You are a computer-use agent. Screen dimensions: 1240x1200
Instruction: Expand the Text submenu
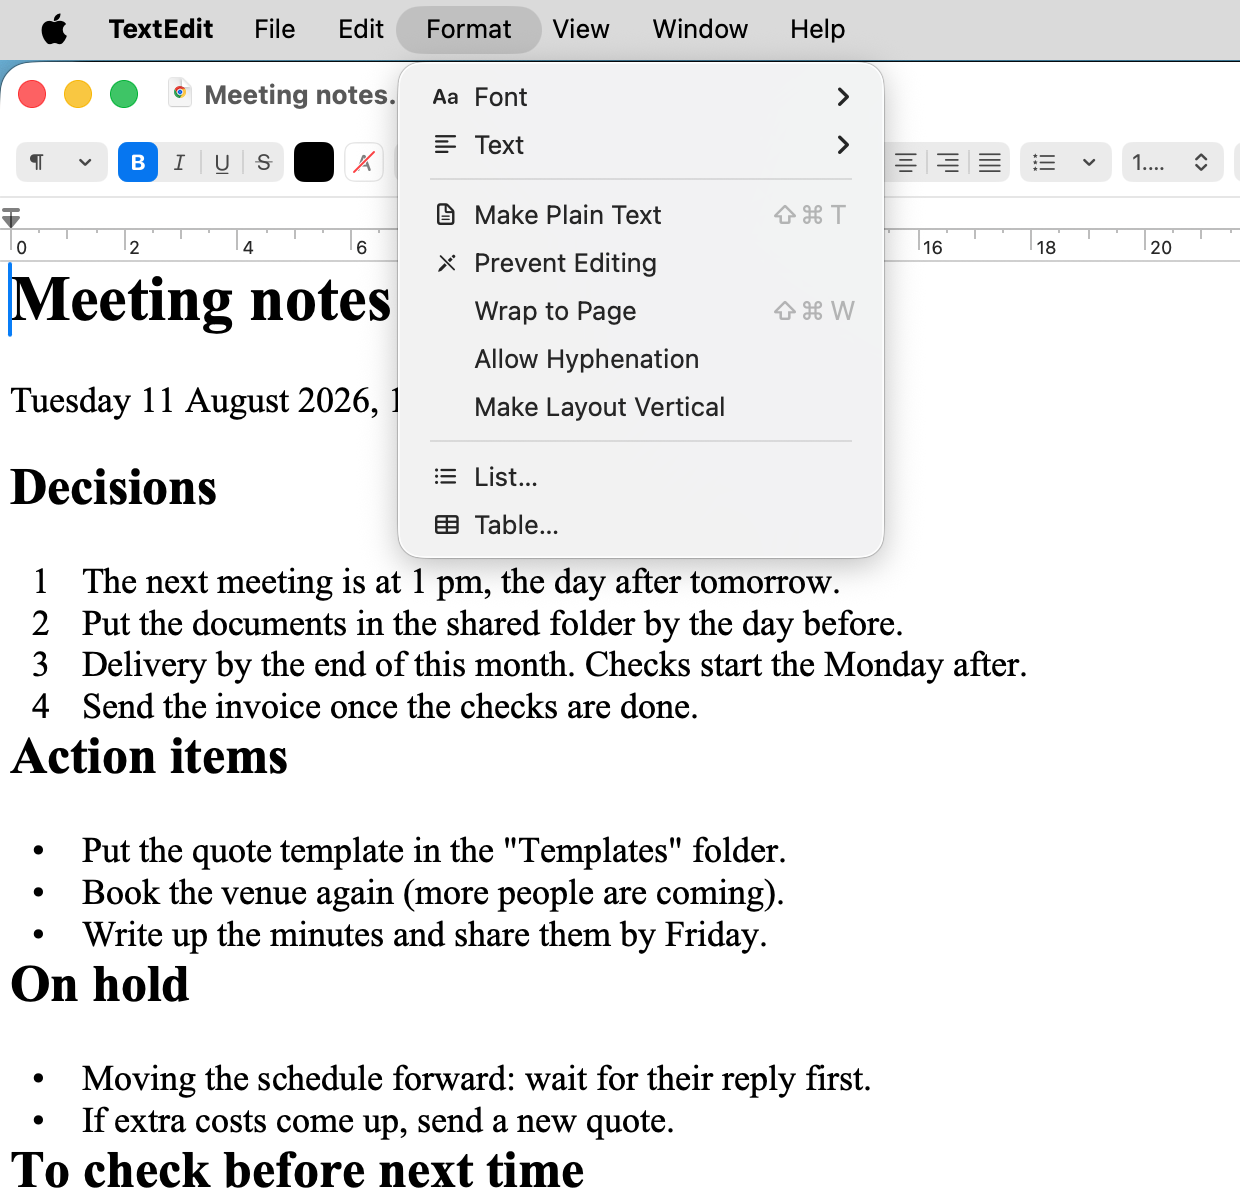click(641, 145)
